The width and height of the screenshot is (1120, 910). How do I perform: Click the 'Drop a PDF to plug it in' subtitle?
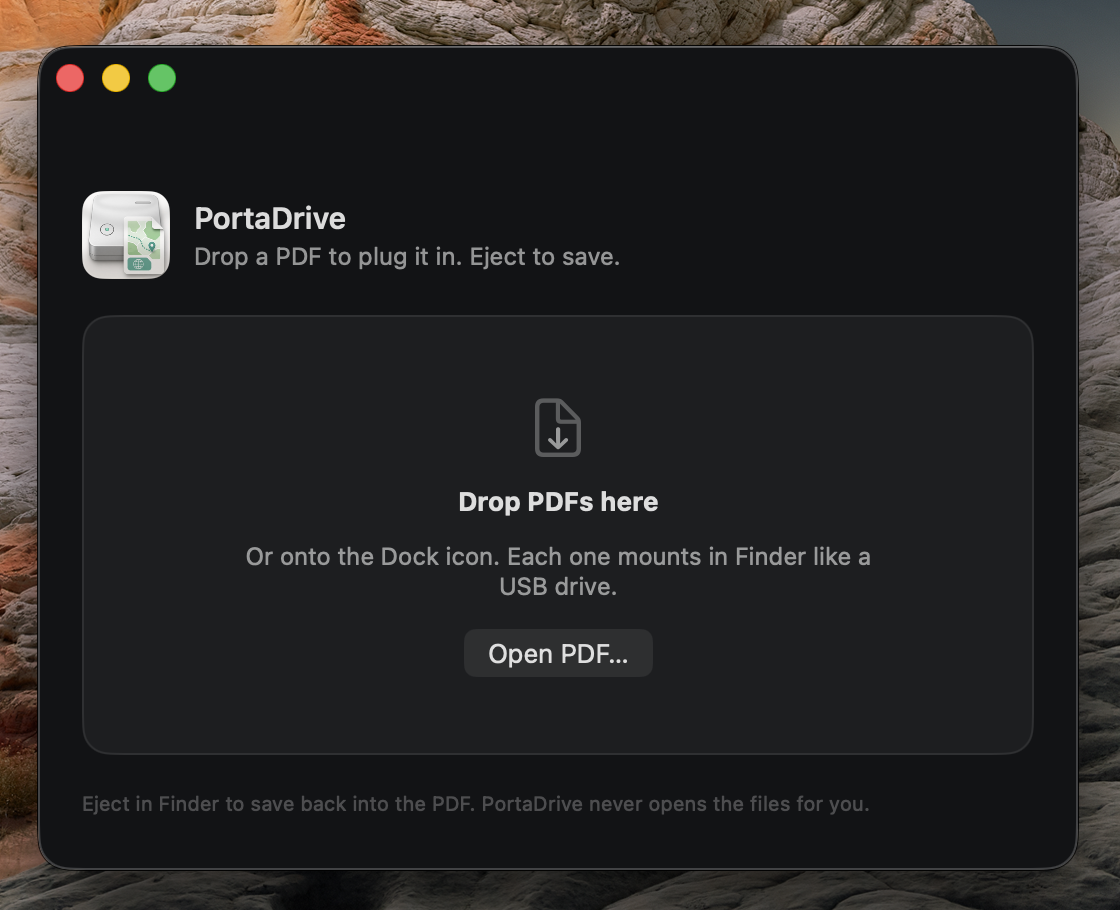pyautogui.click(x=407, y=256)
